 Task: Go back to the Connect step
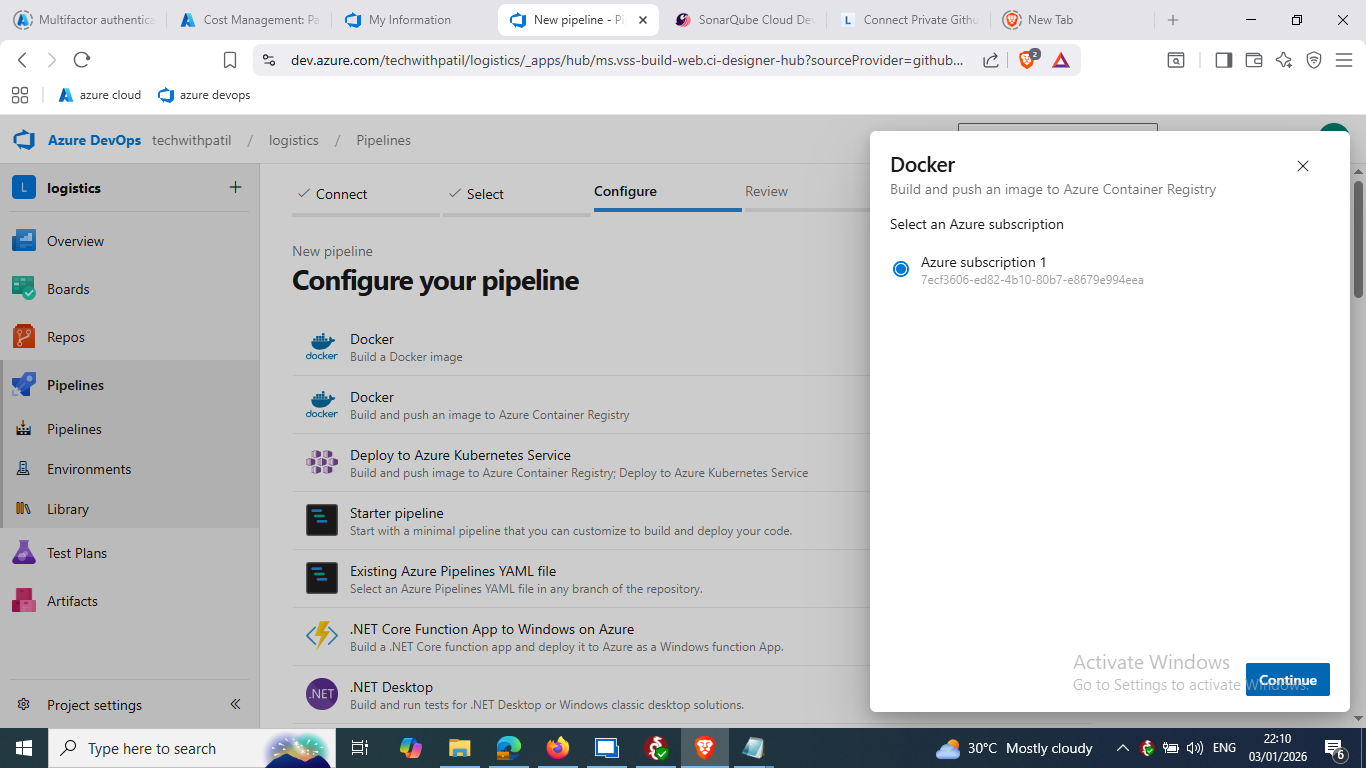(341, 194)
